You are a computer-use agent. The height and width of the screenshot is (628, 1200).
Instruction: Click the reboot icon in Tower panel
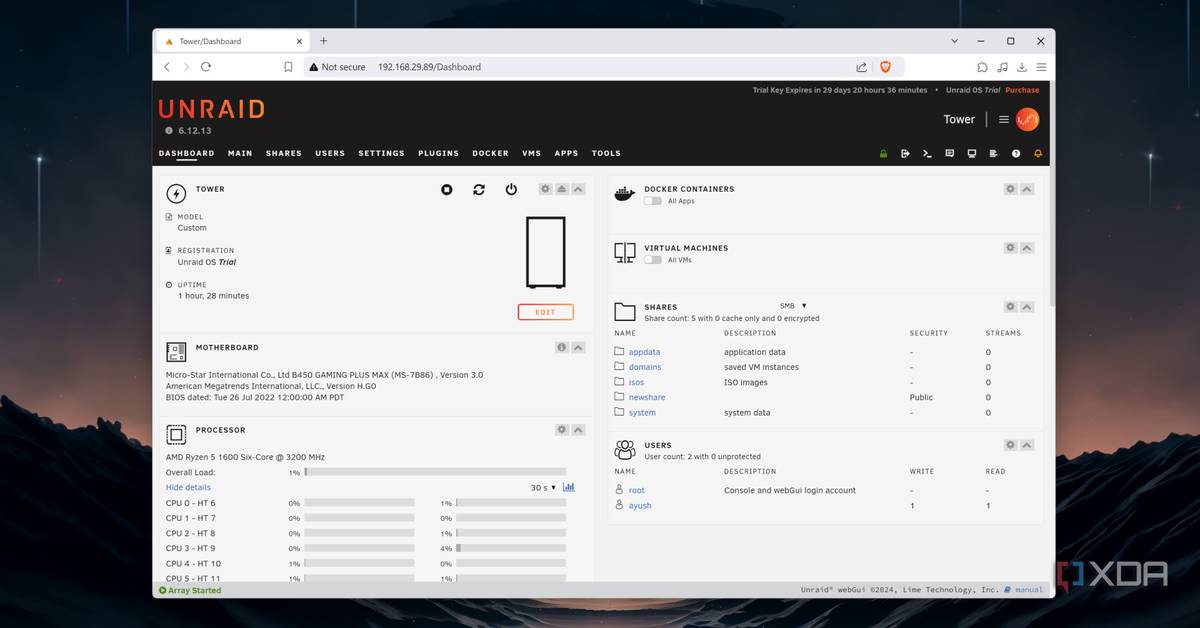click(x=479, y=189)
